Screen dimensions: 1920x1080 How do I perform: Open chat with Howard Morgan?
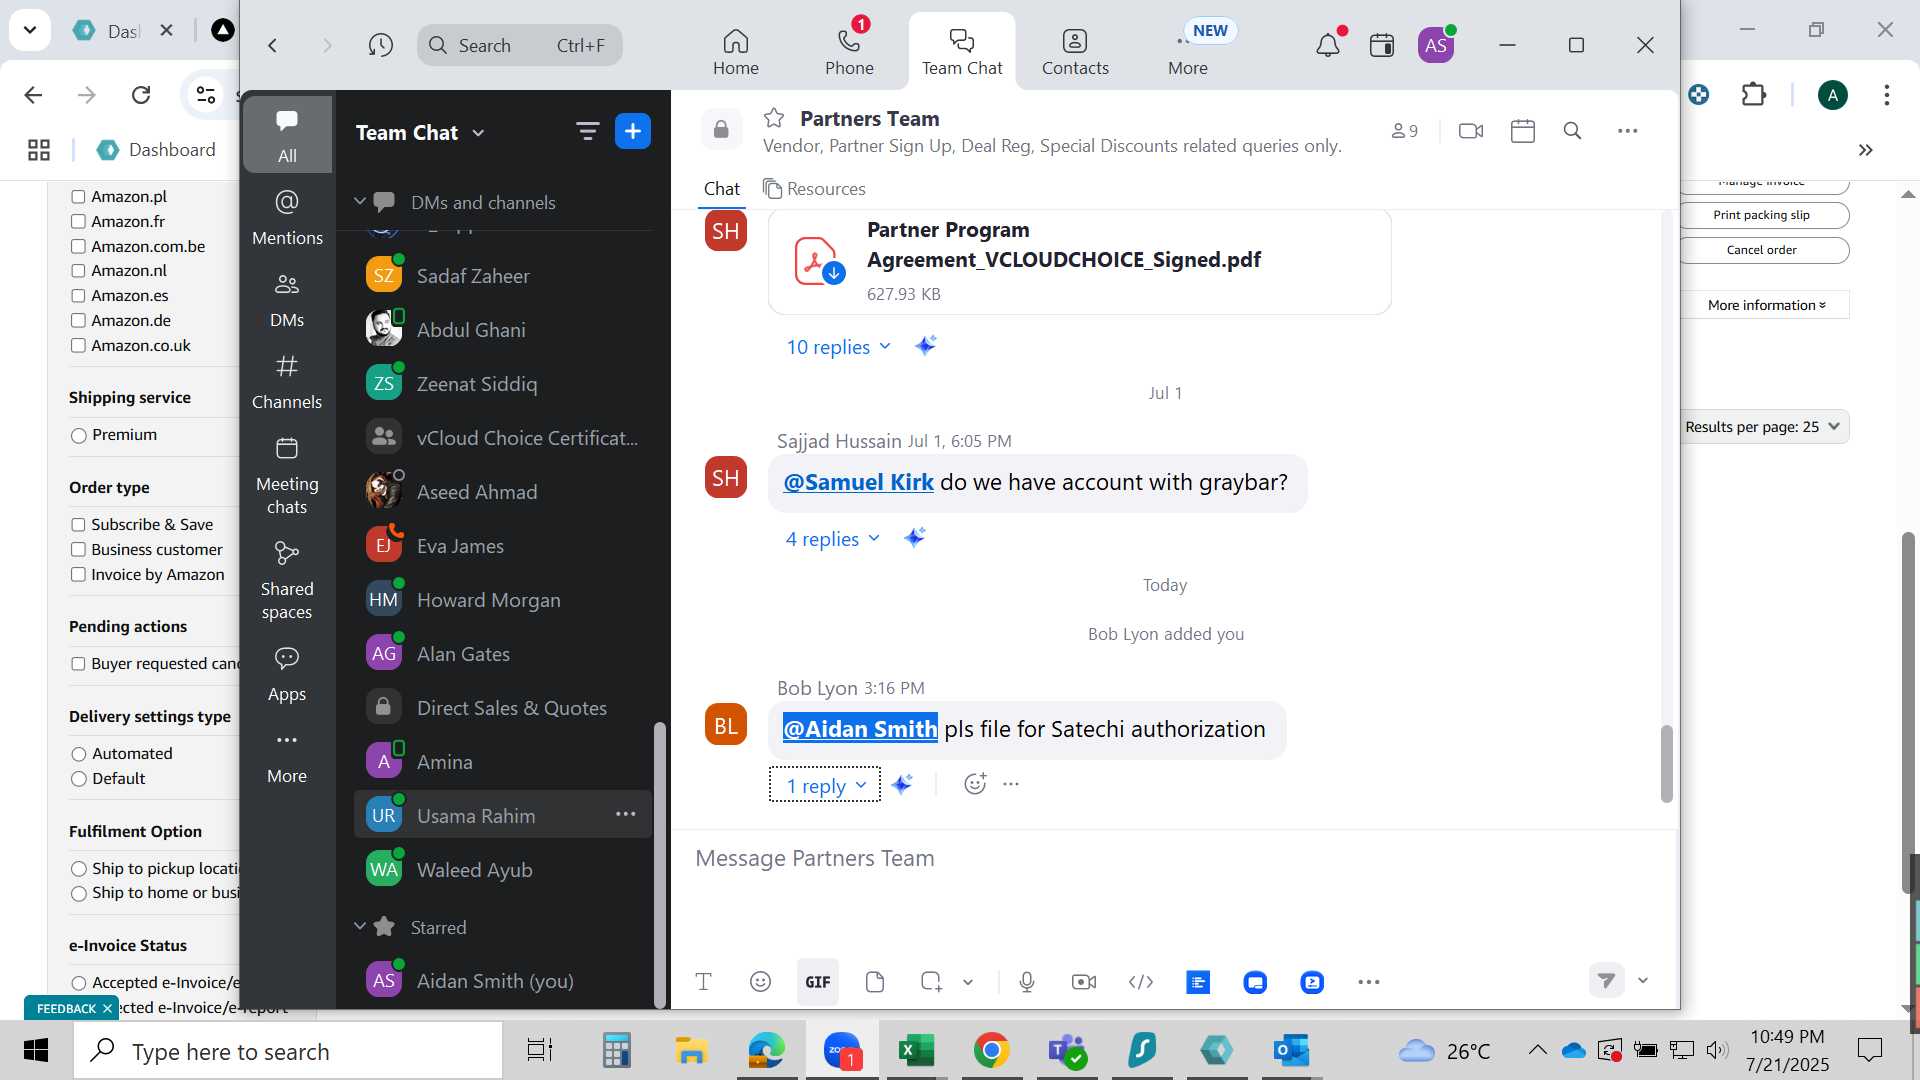(503, 600)
